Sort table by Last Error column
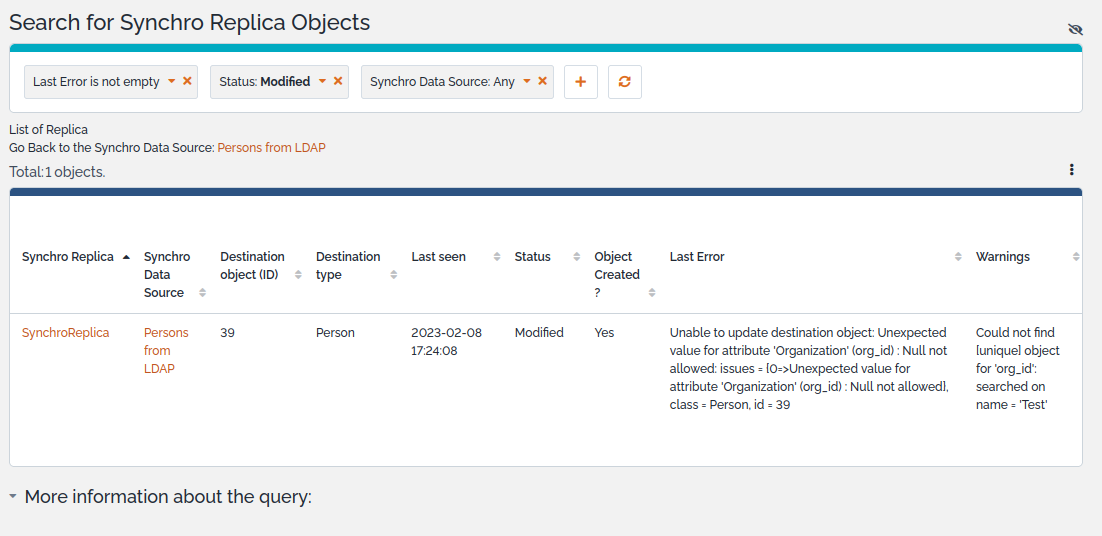Screen dimensions: 1102x536 tap(697, 257)
